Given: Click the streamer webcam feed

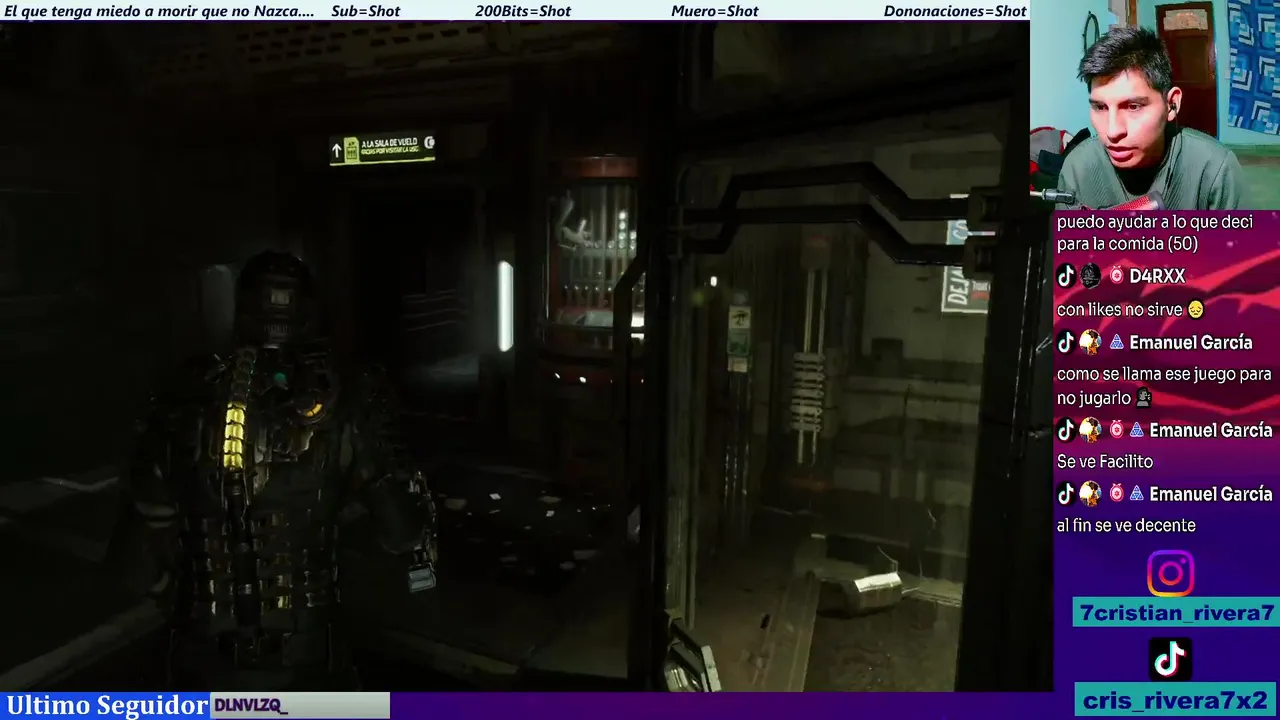Looking at the screenshot, I should pyautogui.click(x=1155, y=105).
